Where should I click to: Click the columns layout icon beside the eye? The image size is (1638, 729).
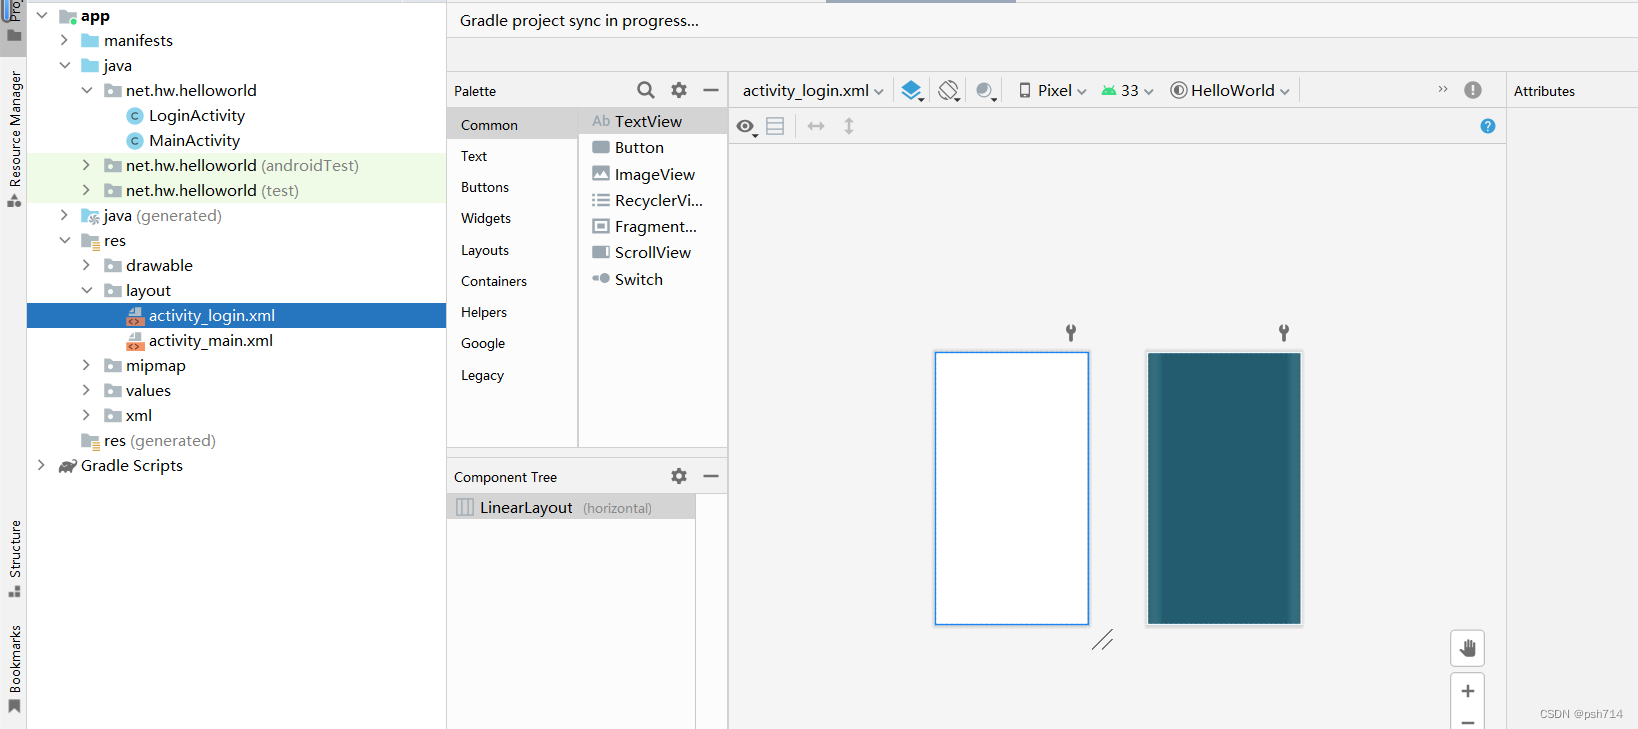click(775, 126)
